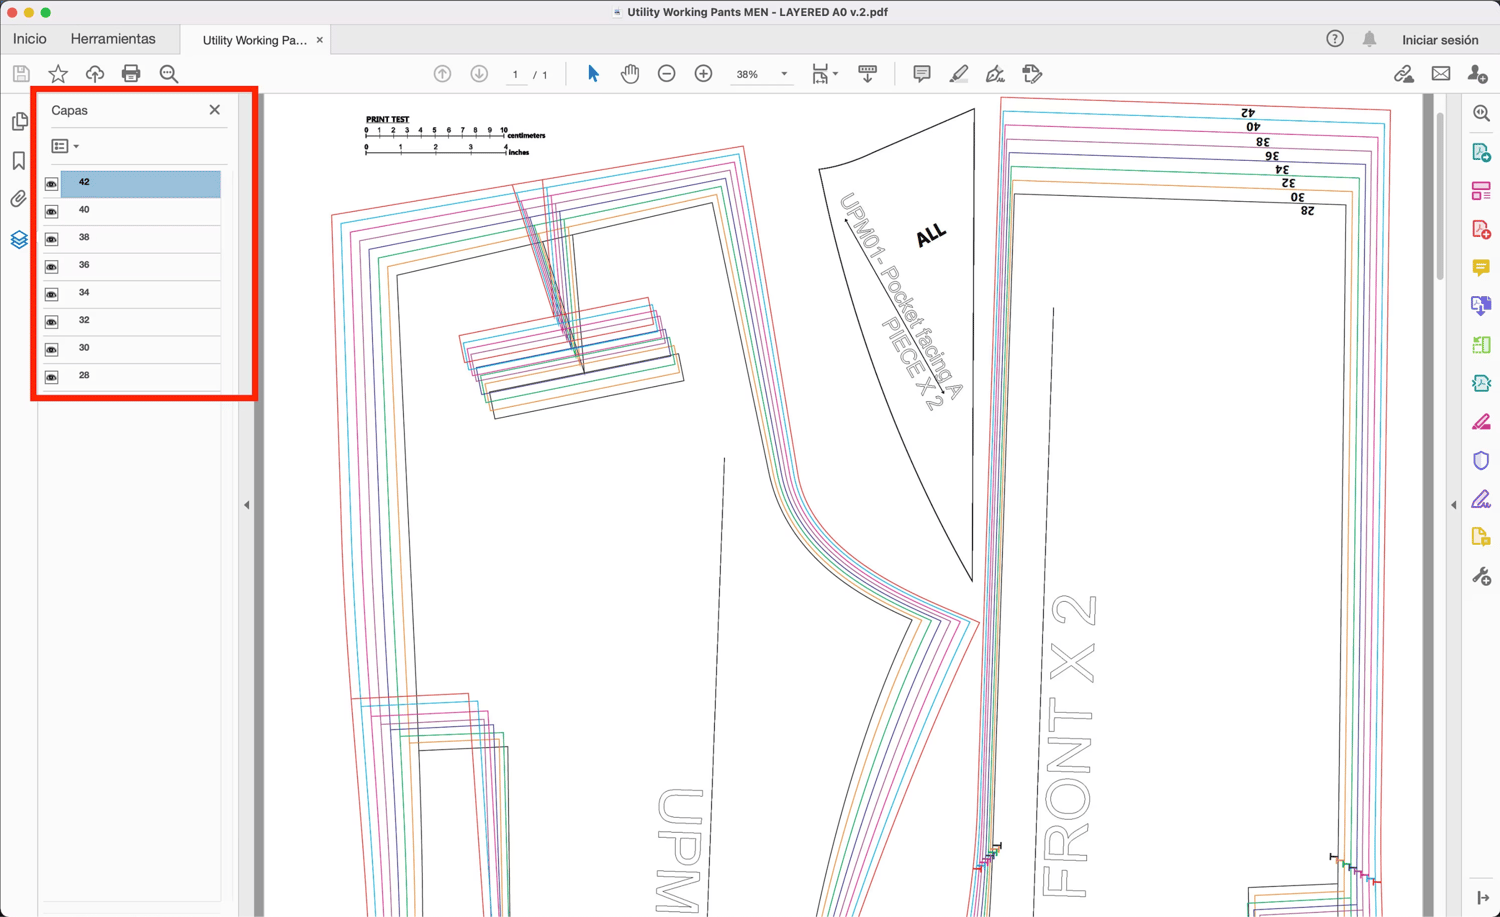Toggle visibility of layer 36

click(52, 267)
